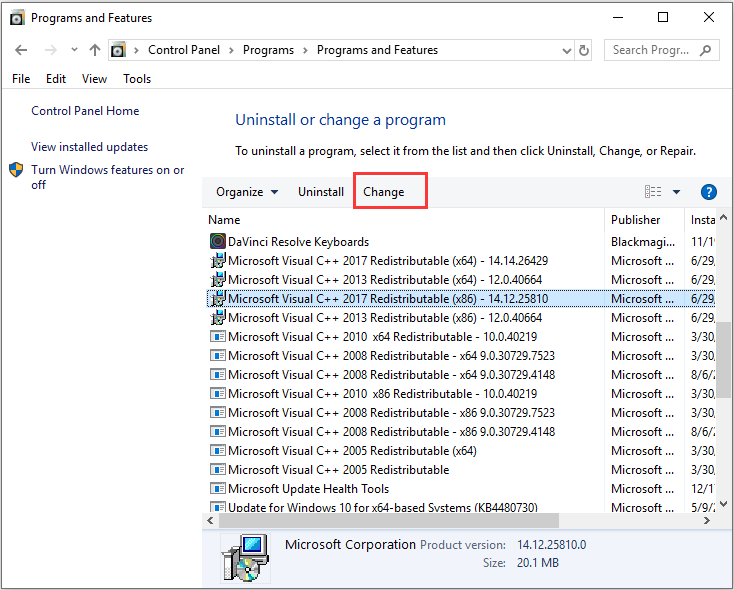Click the Microsoft Update Health Tools icon
Image resolution: width=734 pixels, height=590 pixels.
pos(218,489)
